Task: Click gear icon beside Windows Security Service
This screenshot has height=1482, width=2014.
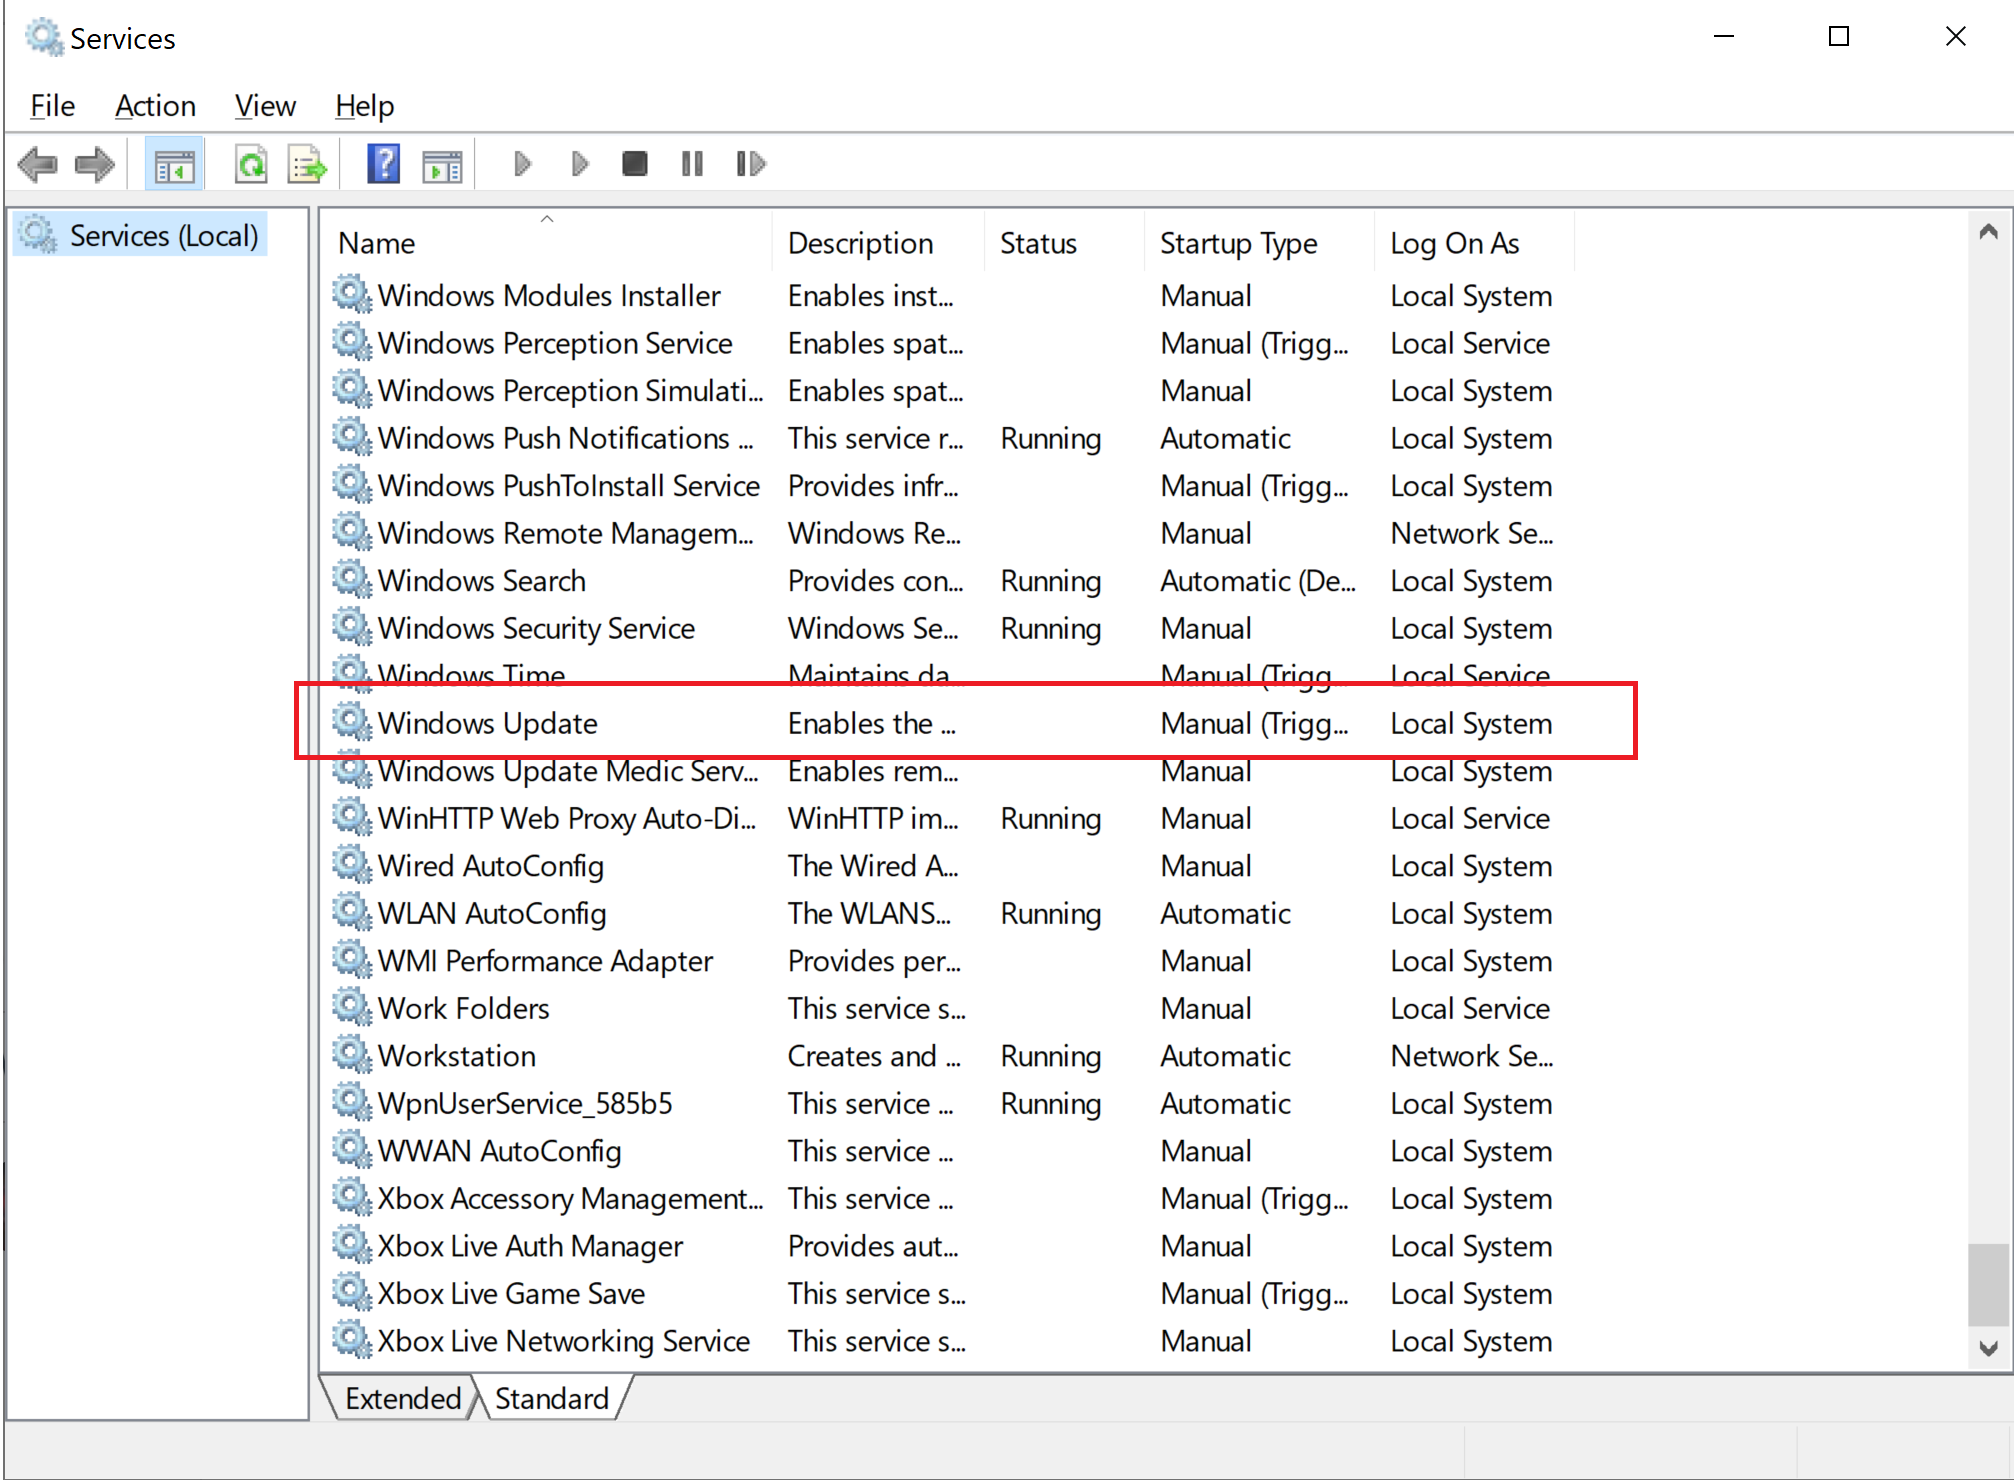Action: coord(352,627)
